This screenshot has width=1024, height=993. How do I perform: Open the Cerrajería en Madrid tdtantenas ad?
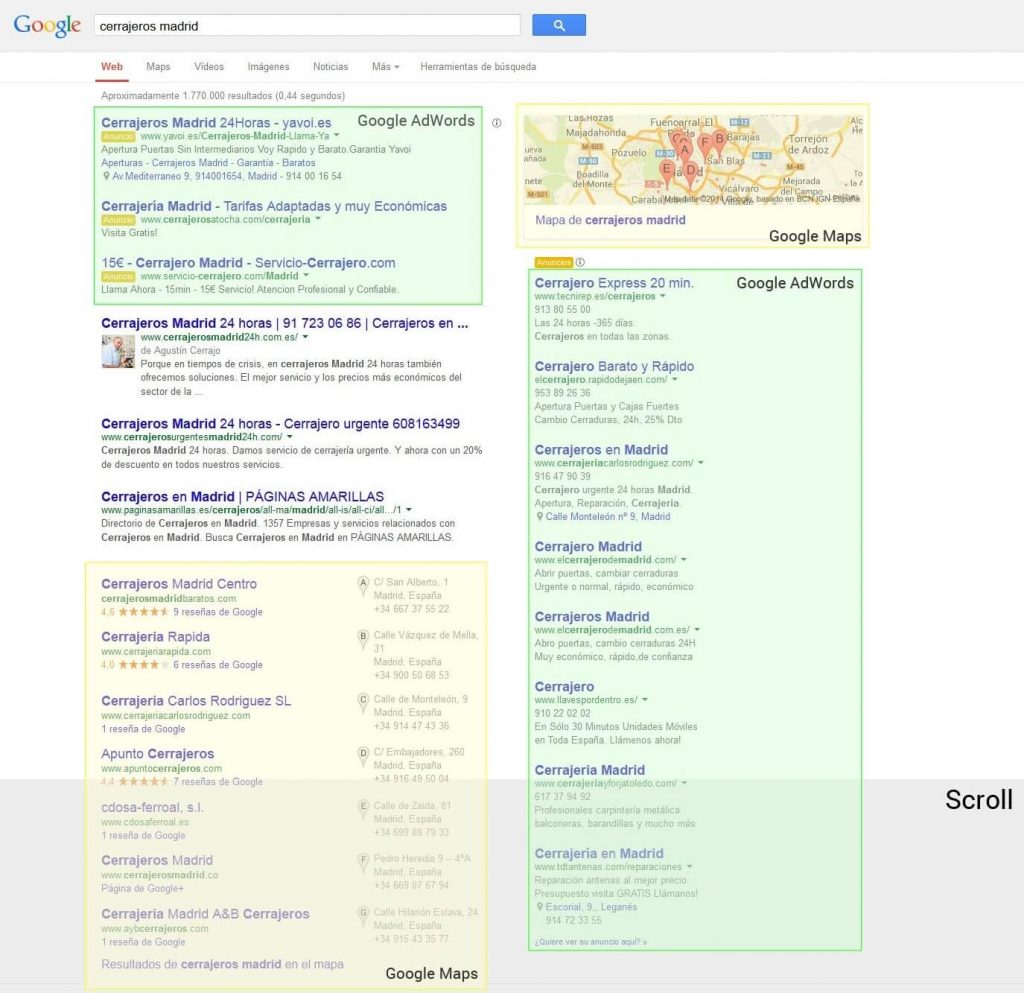pos(599,853)
